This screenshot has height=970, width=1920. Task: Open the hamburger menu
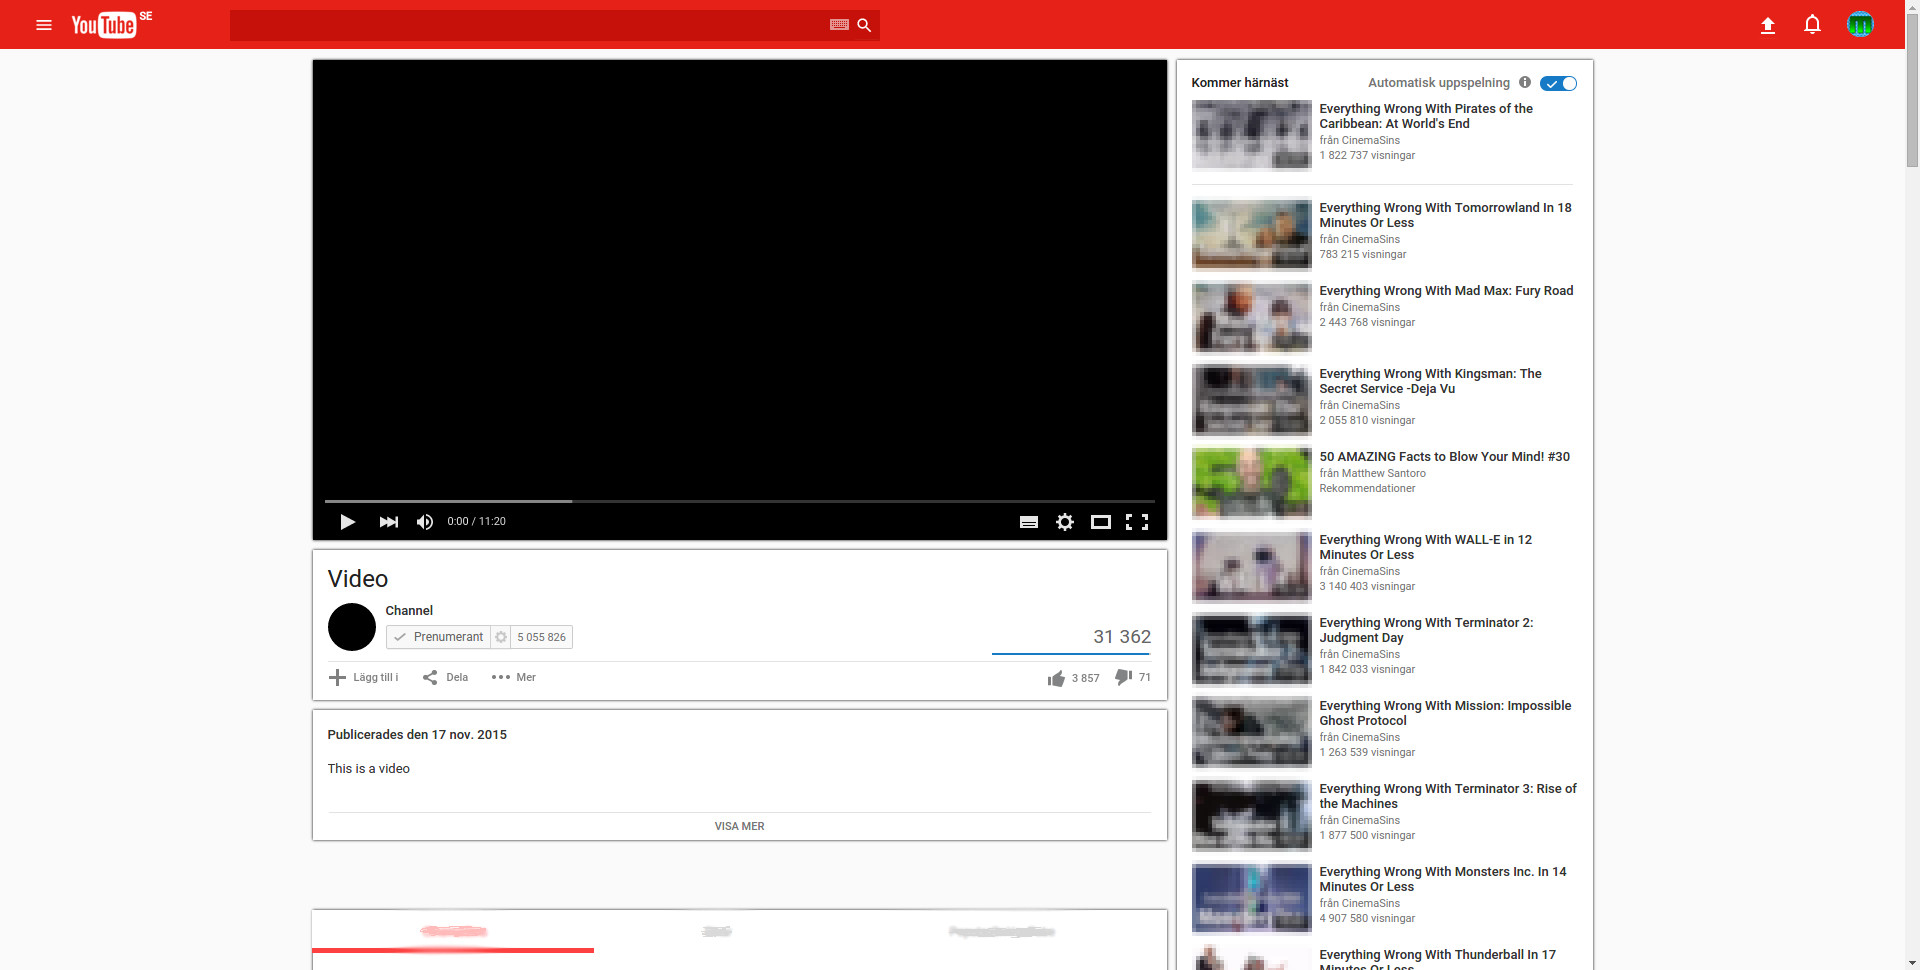(44, 25)
